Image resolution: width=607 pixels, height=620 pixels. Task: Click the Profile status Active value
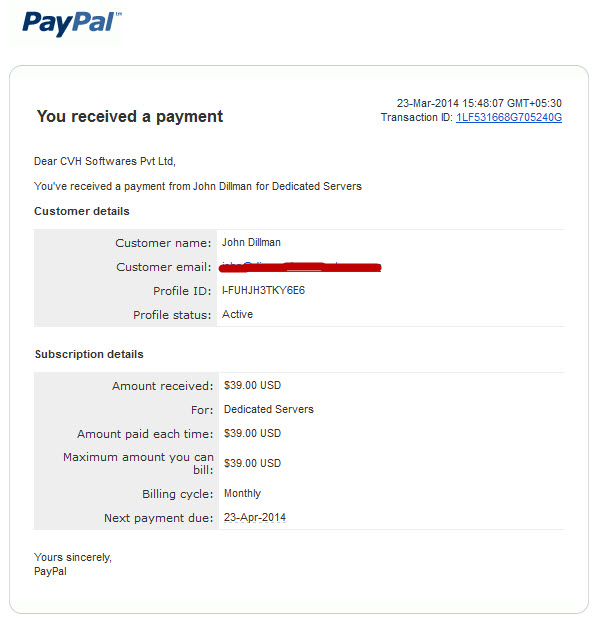pos(237,314)
